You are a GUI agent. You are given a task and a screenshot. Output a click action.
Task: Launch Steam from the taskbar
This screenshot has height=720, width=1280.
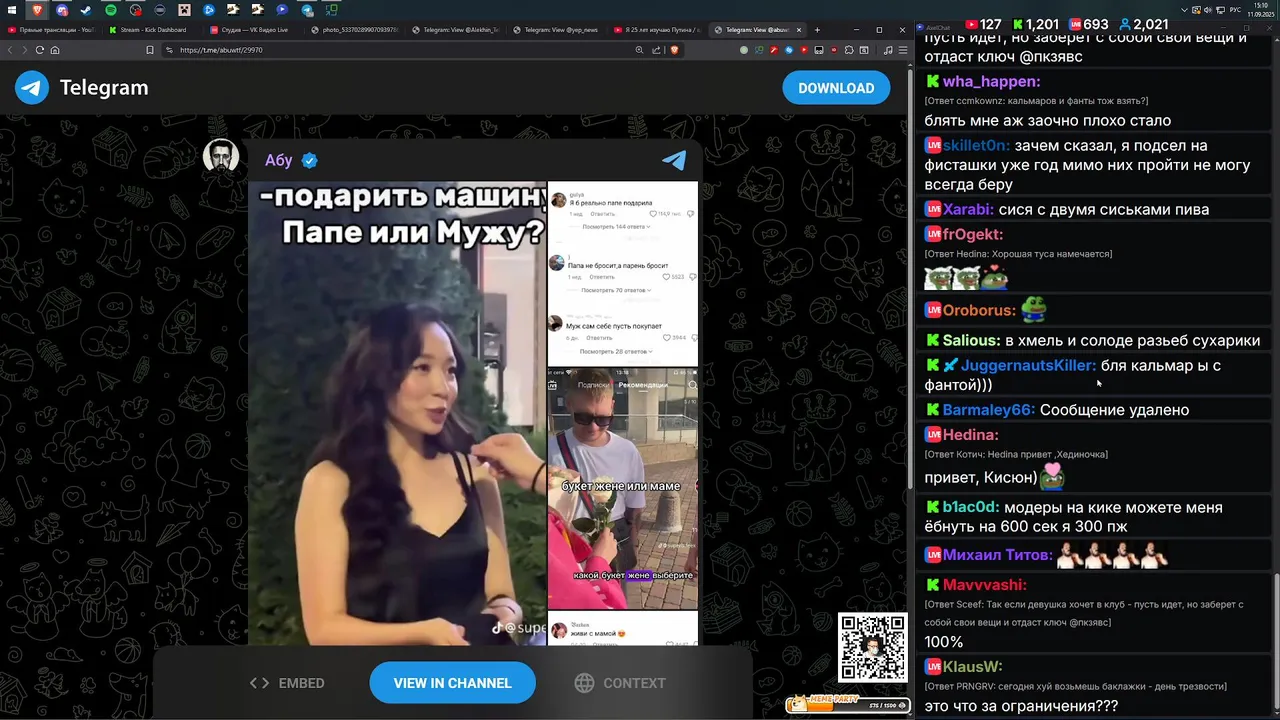[x=86, y=9]
